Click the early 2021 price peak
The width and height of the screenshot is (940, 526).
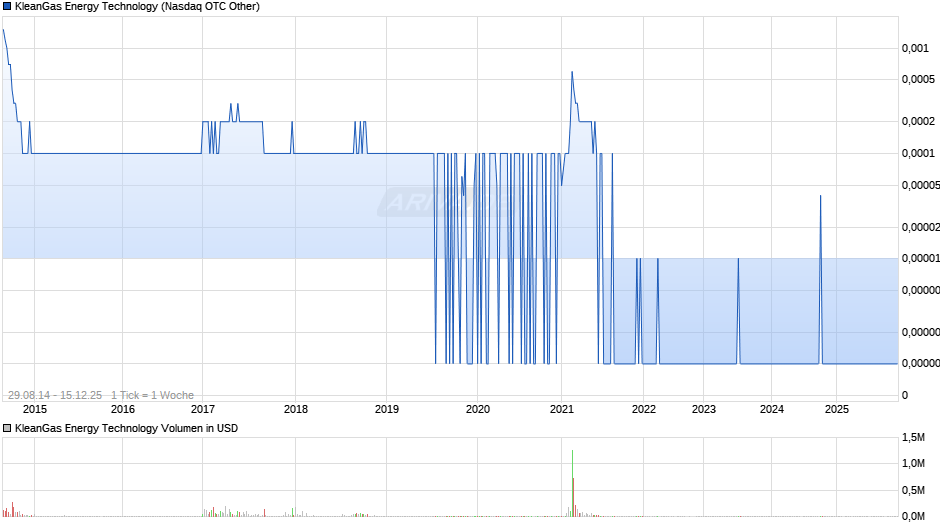point(572,73)
